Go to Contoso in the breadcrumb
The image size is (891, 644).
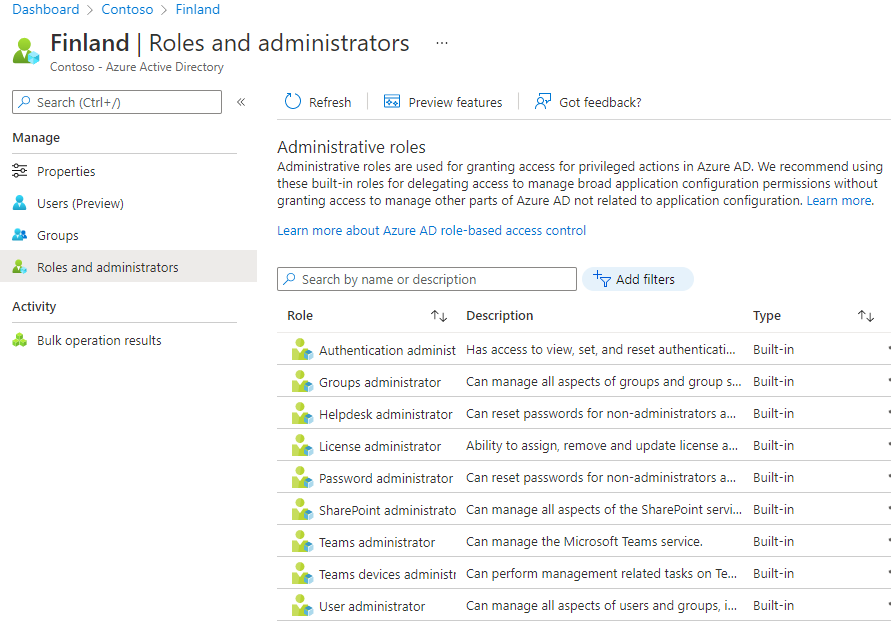coord(127,9)
